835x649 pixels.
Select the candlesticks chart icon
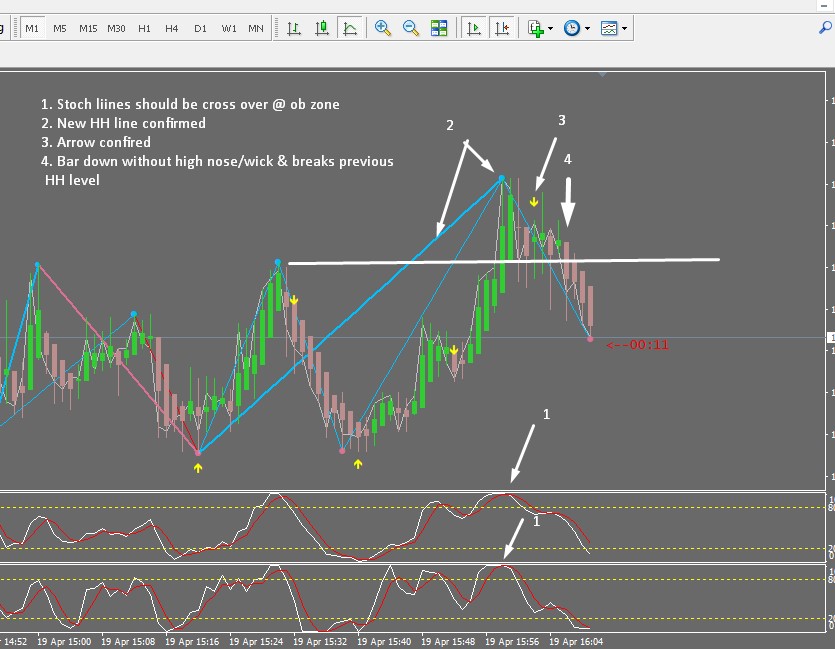(x=322, y=28)
